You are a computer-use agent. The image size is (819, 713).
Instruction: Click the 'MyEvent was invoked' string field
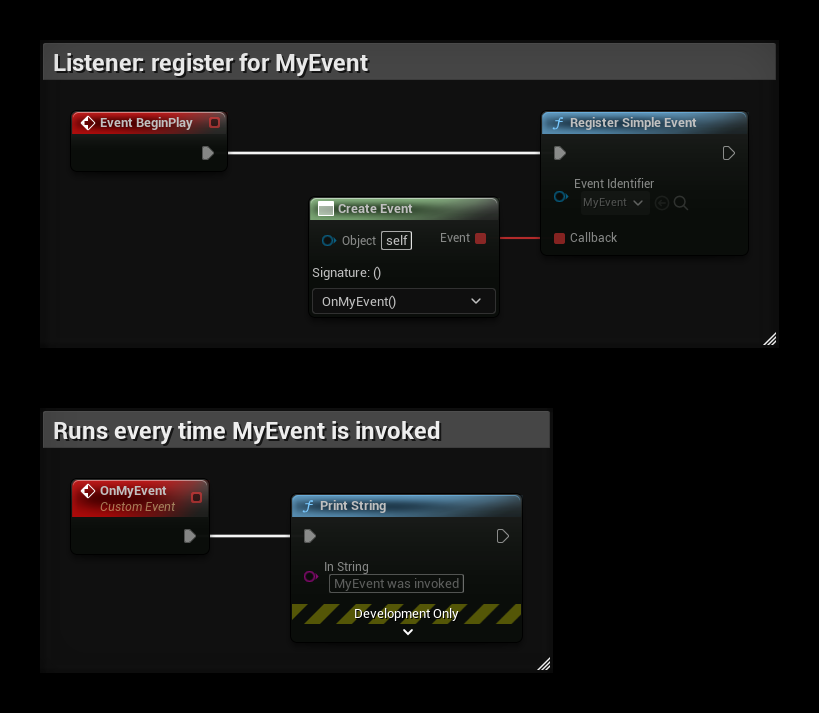tap(396, 583)
